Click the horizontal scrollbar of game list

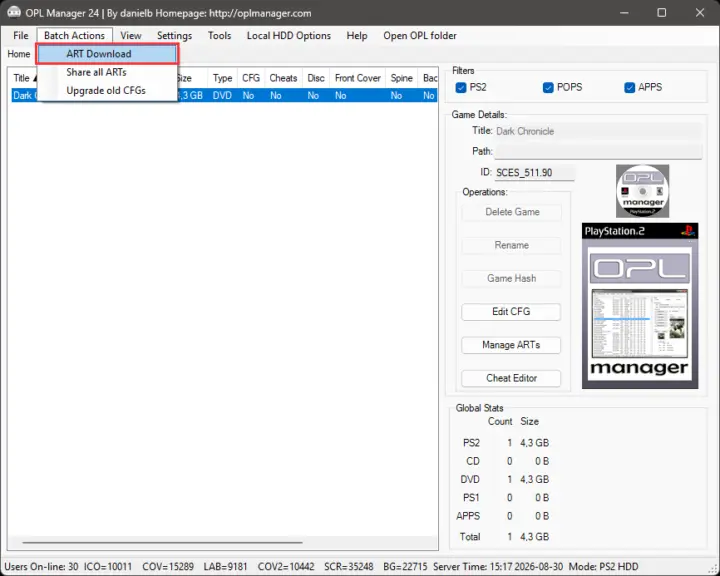point(162,542)
